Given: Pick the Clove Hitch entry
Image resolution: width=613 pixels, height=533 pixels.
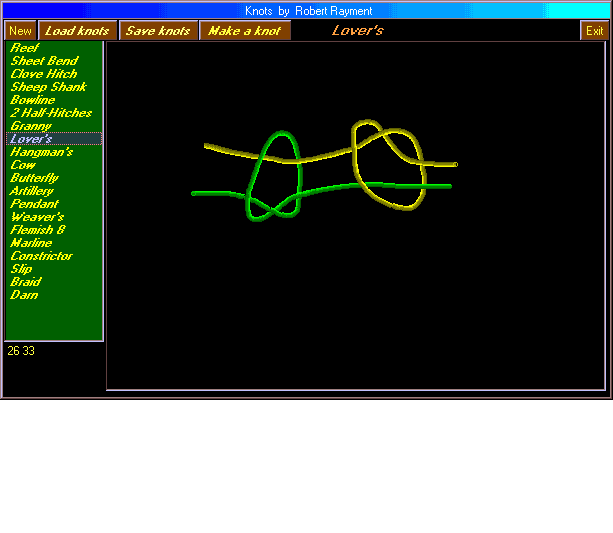Looking at the screenshot, I should point(43,74).
